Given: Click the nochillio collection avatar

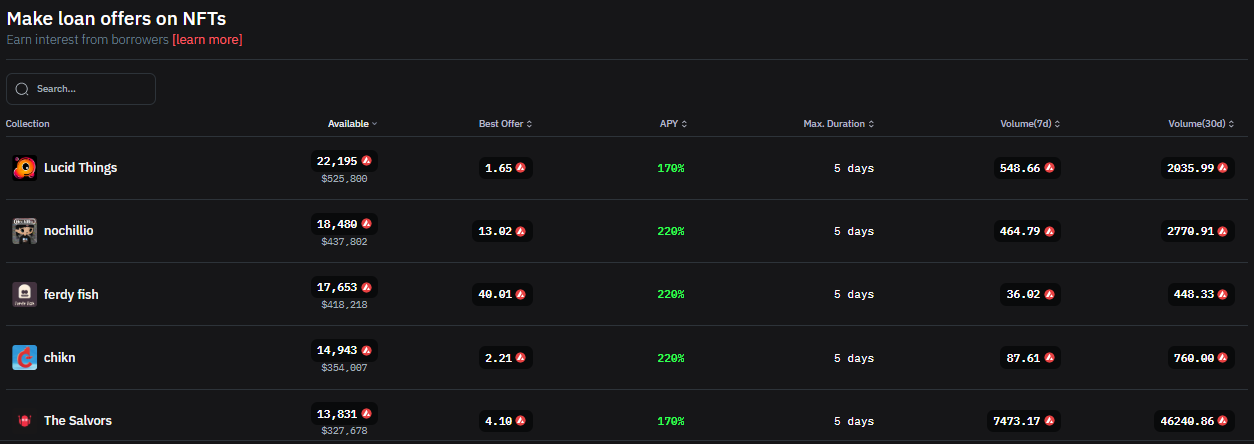Looking at the screenshot, I should [x=25, y=231].
